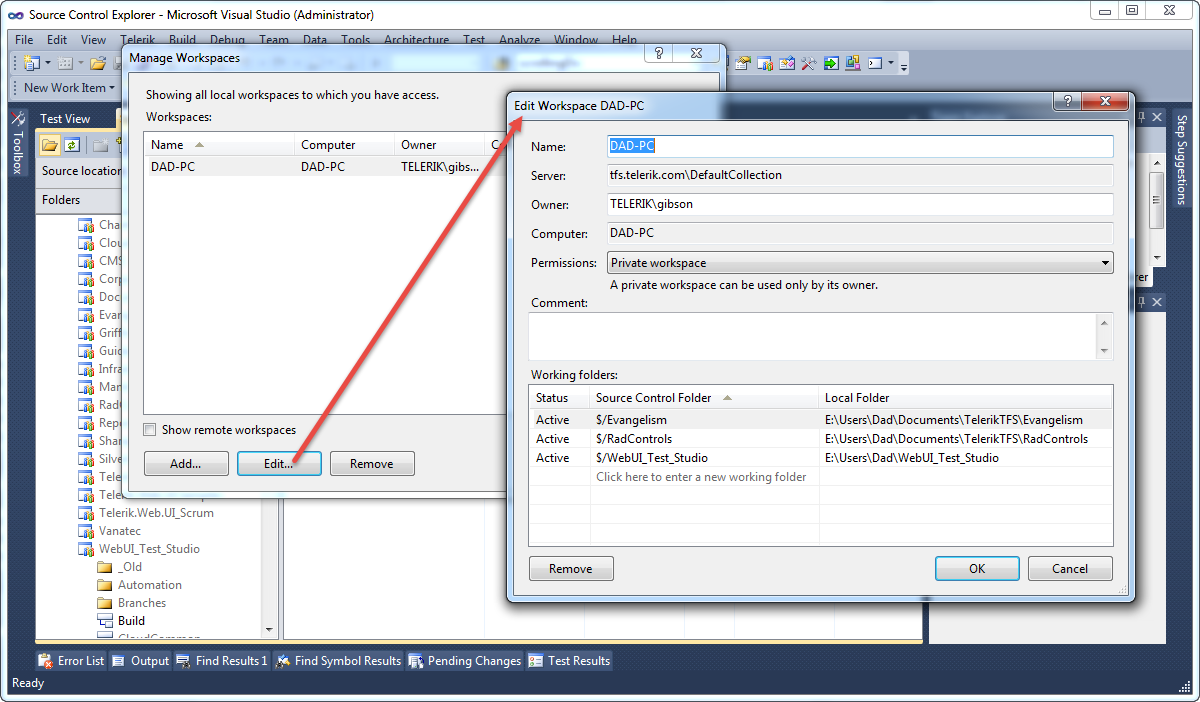
Task: Open the Find Symbol Results tab
Action: 338,660
